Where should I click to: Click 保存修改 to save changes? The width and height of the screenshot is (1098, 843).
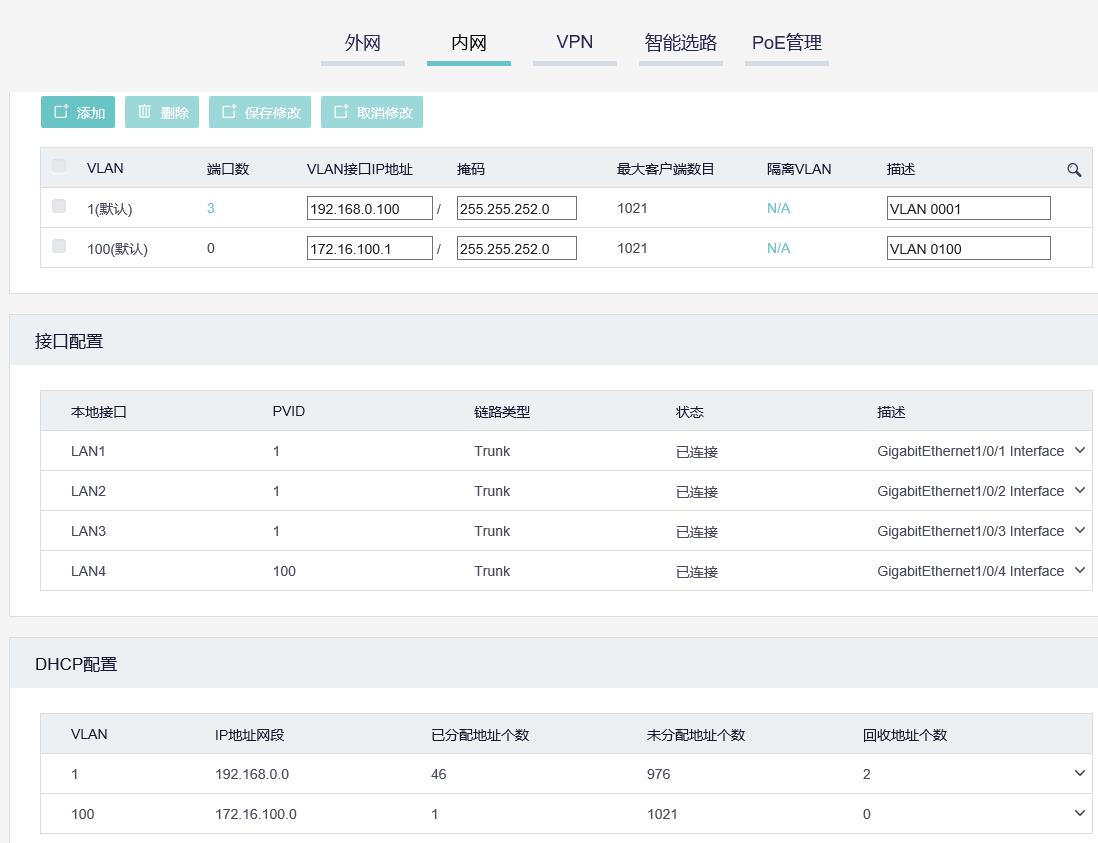click(x=260, y=112)
